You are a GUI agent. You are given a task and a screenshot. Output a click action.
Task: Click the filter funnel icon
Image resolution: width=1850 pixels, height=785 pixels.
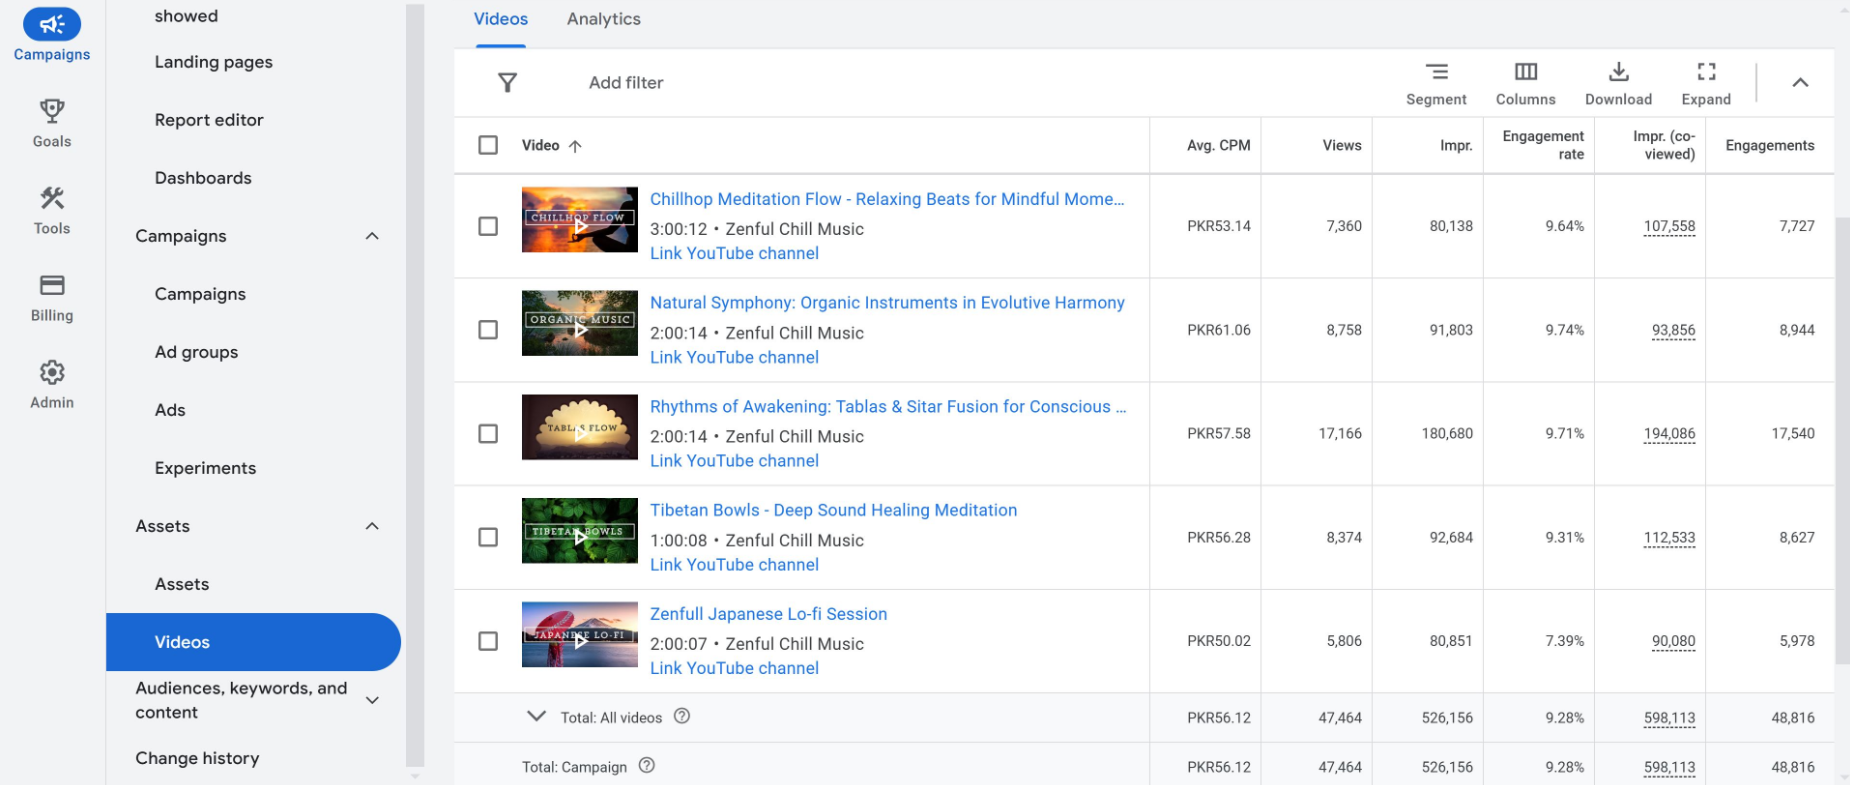(508, 83)
